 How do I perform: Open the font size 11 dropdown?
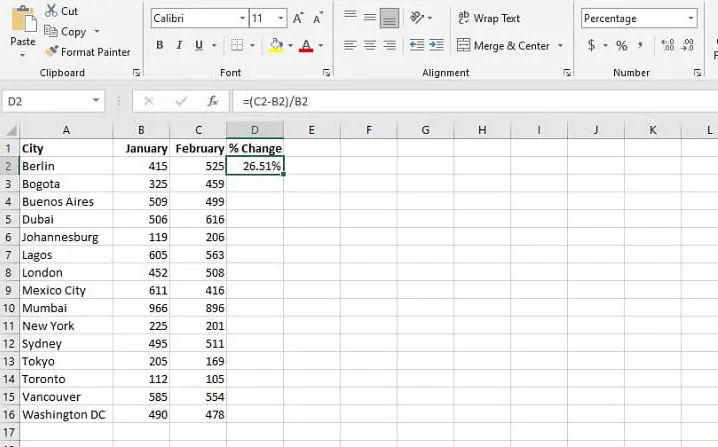(280, 18)
